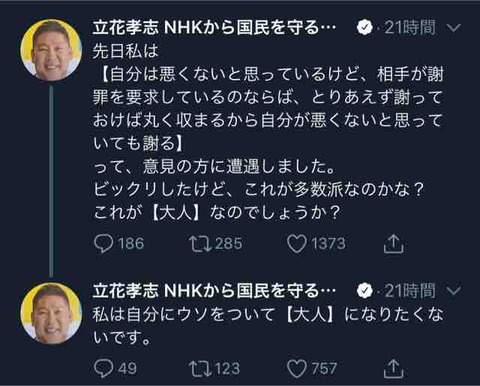Like the first tweet with 1373 likes
This screenshot has height=386, width=480.
point(297,244)
